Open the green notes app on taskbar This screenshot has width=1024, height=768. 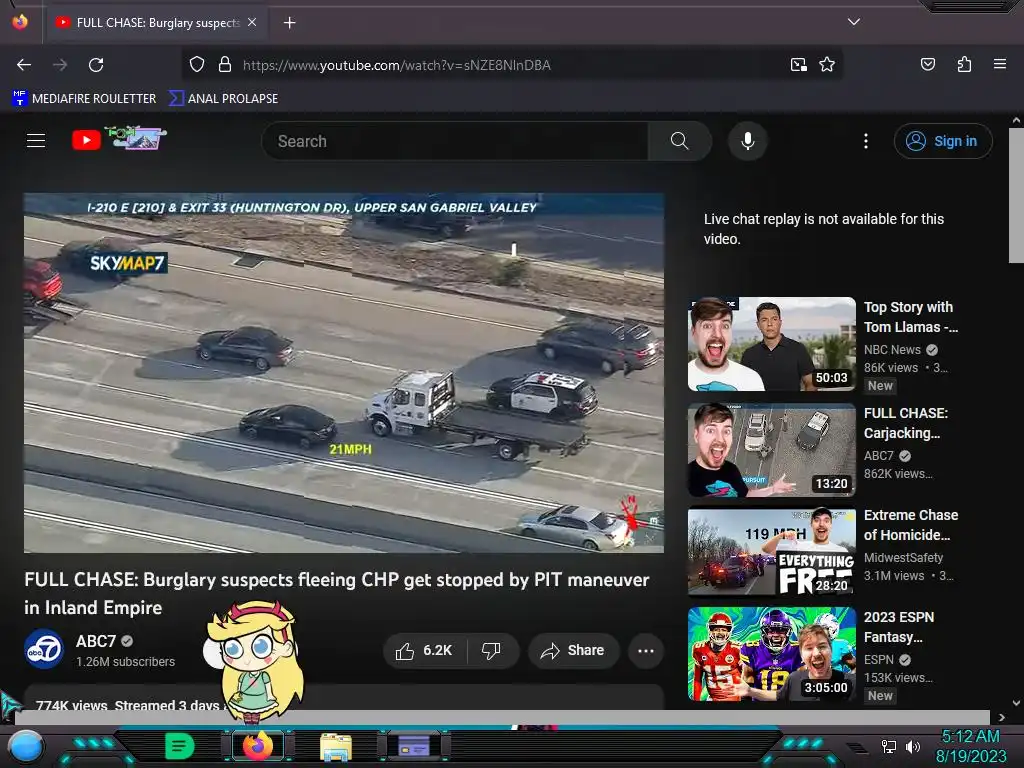180,746
